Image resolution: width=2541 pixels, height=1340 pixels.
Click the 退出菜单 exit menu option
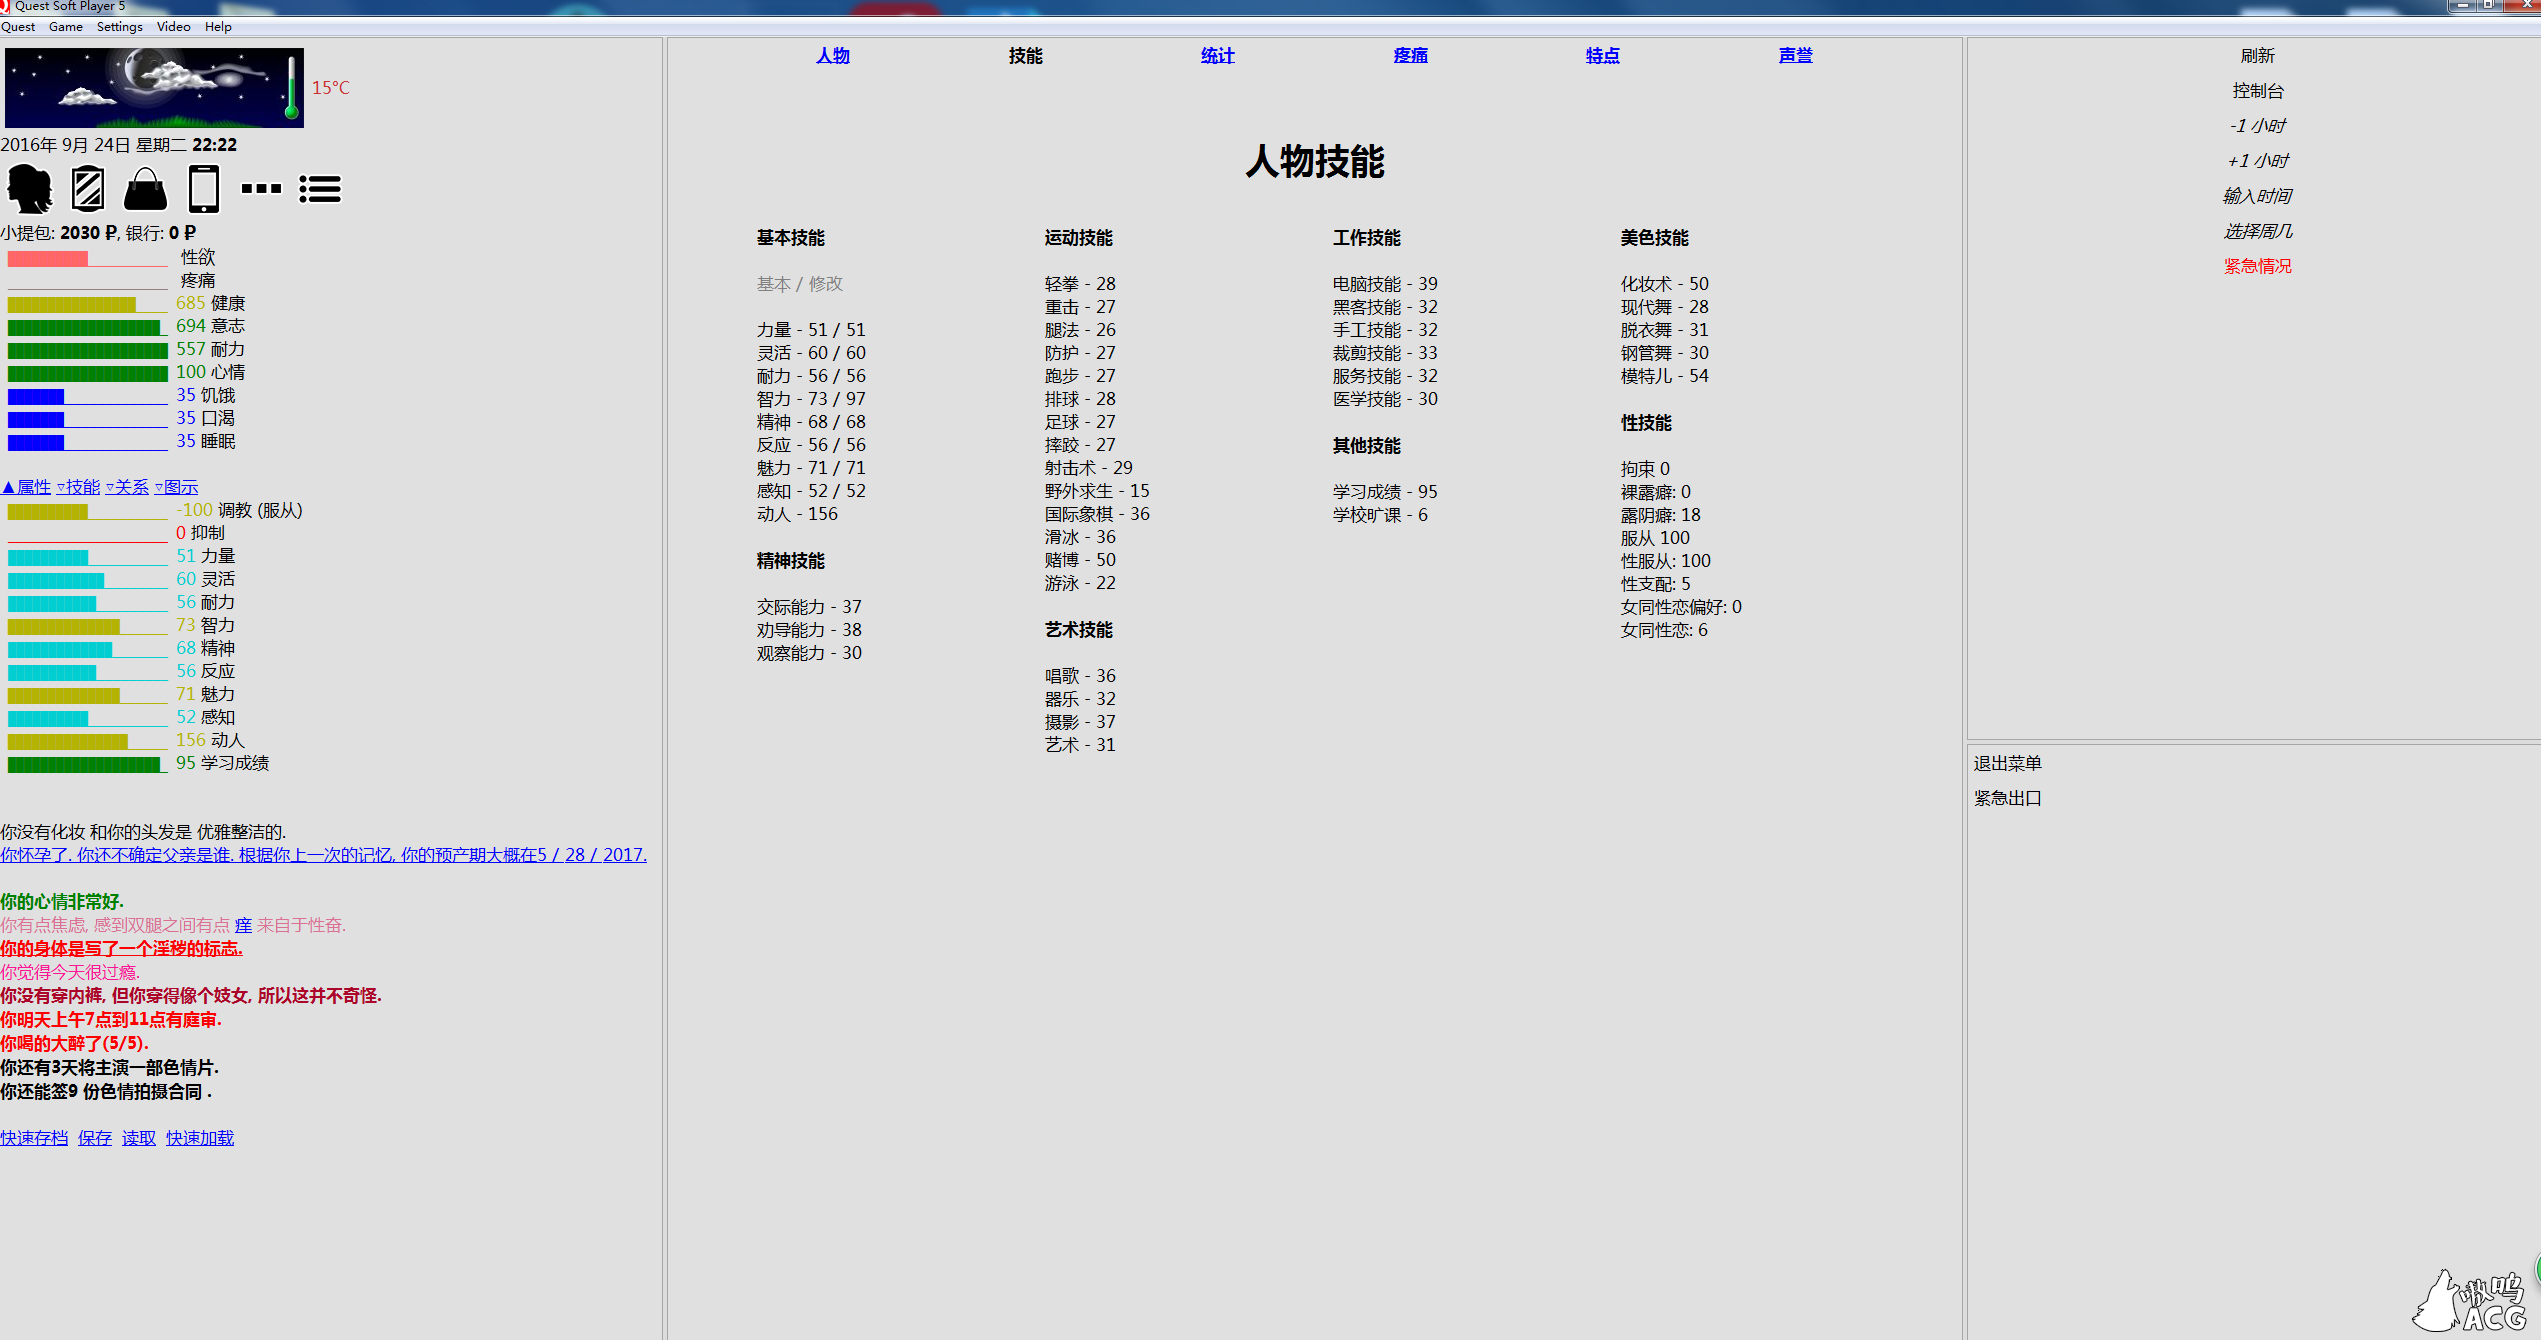point(2007,764)
